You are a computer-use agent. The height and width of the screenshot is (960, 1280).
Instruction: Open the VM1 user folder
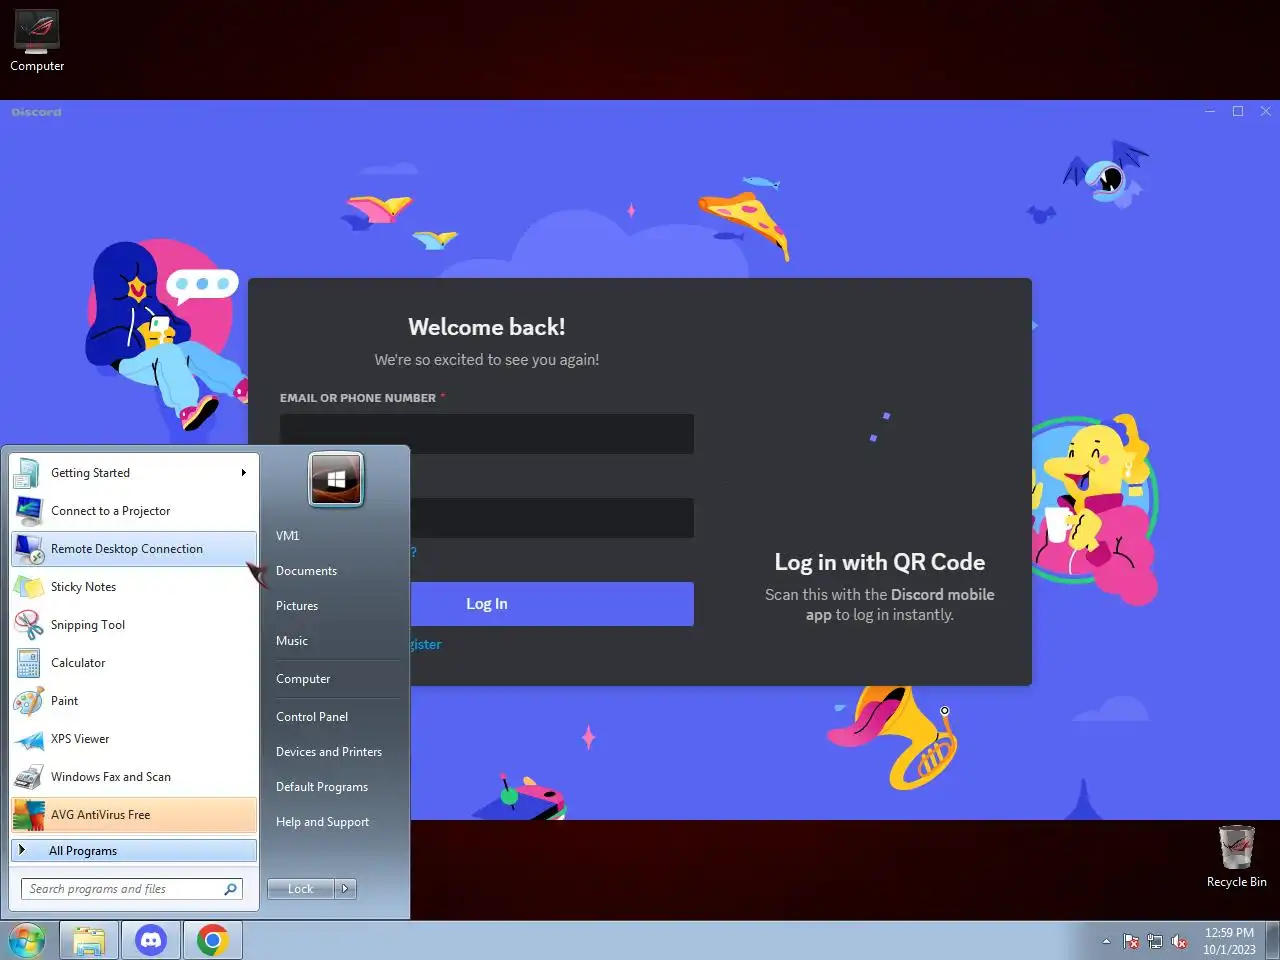point(288,536)
